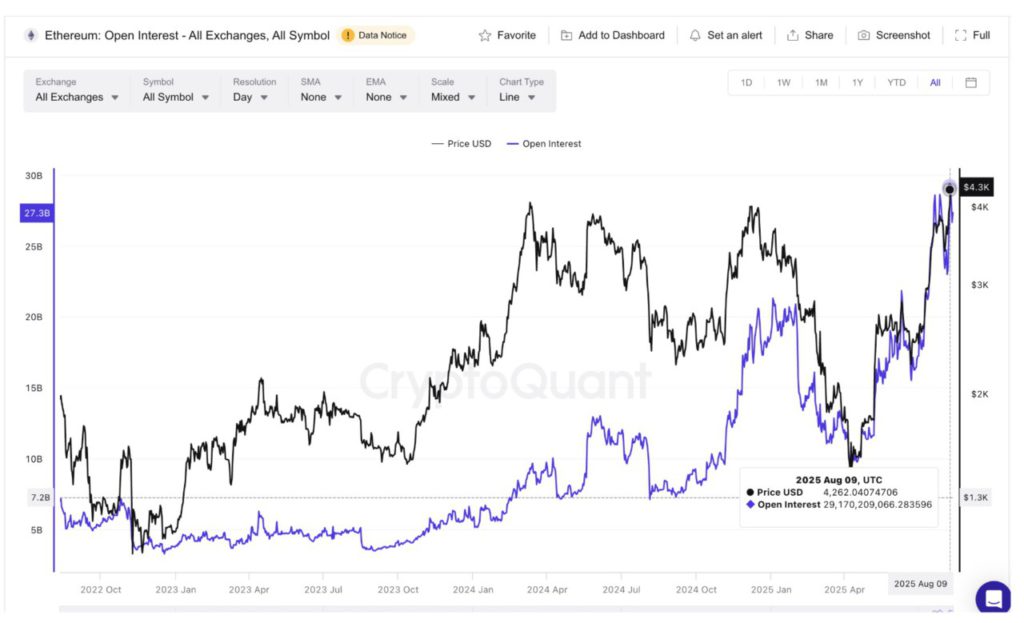Select the 1Y time range tab
Image resolution: width=1024 pixels, height=623 pixels.
click(x=857, y=82)
